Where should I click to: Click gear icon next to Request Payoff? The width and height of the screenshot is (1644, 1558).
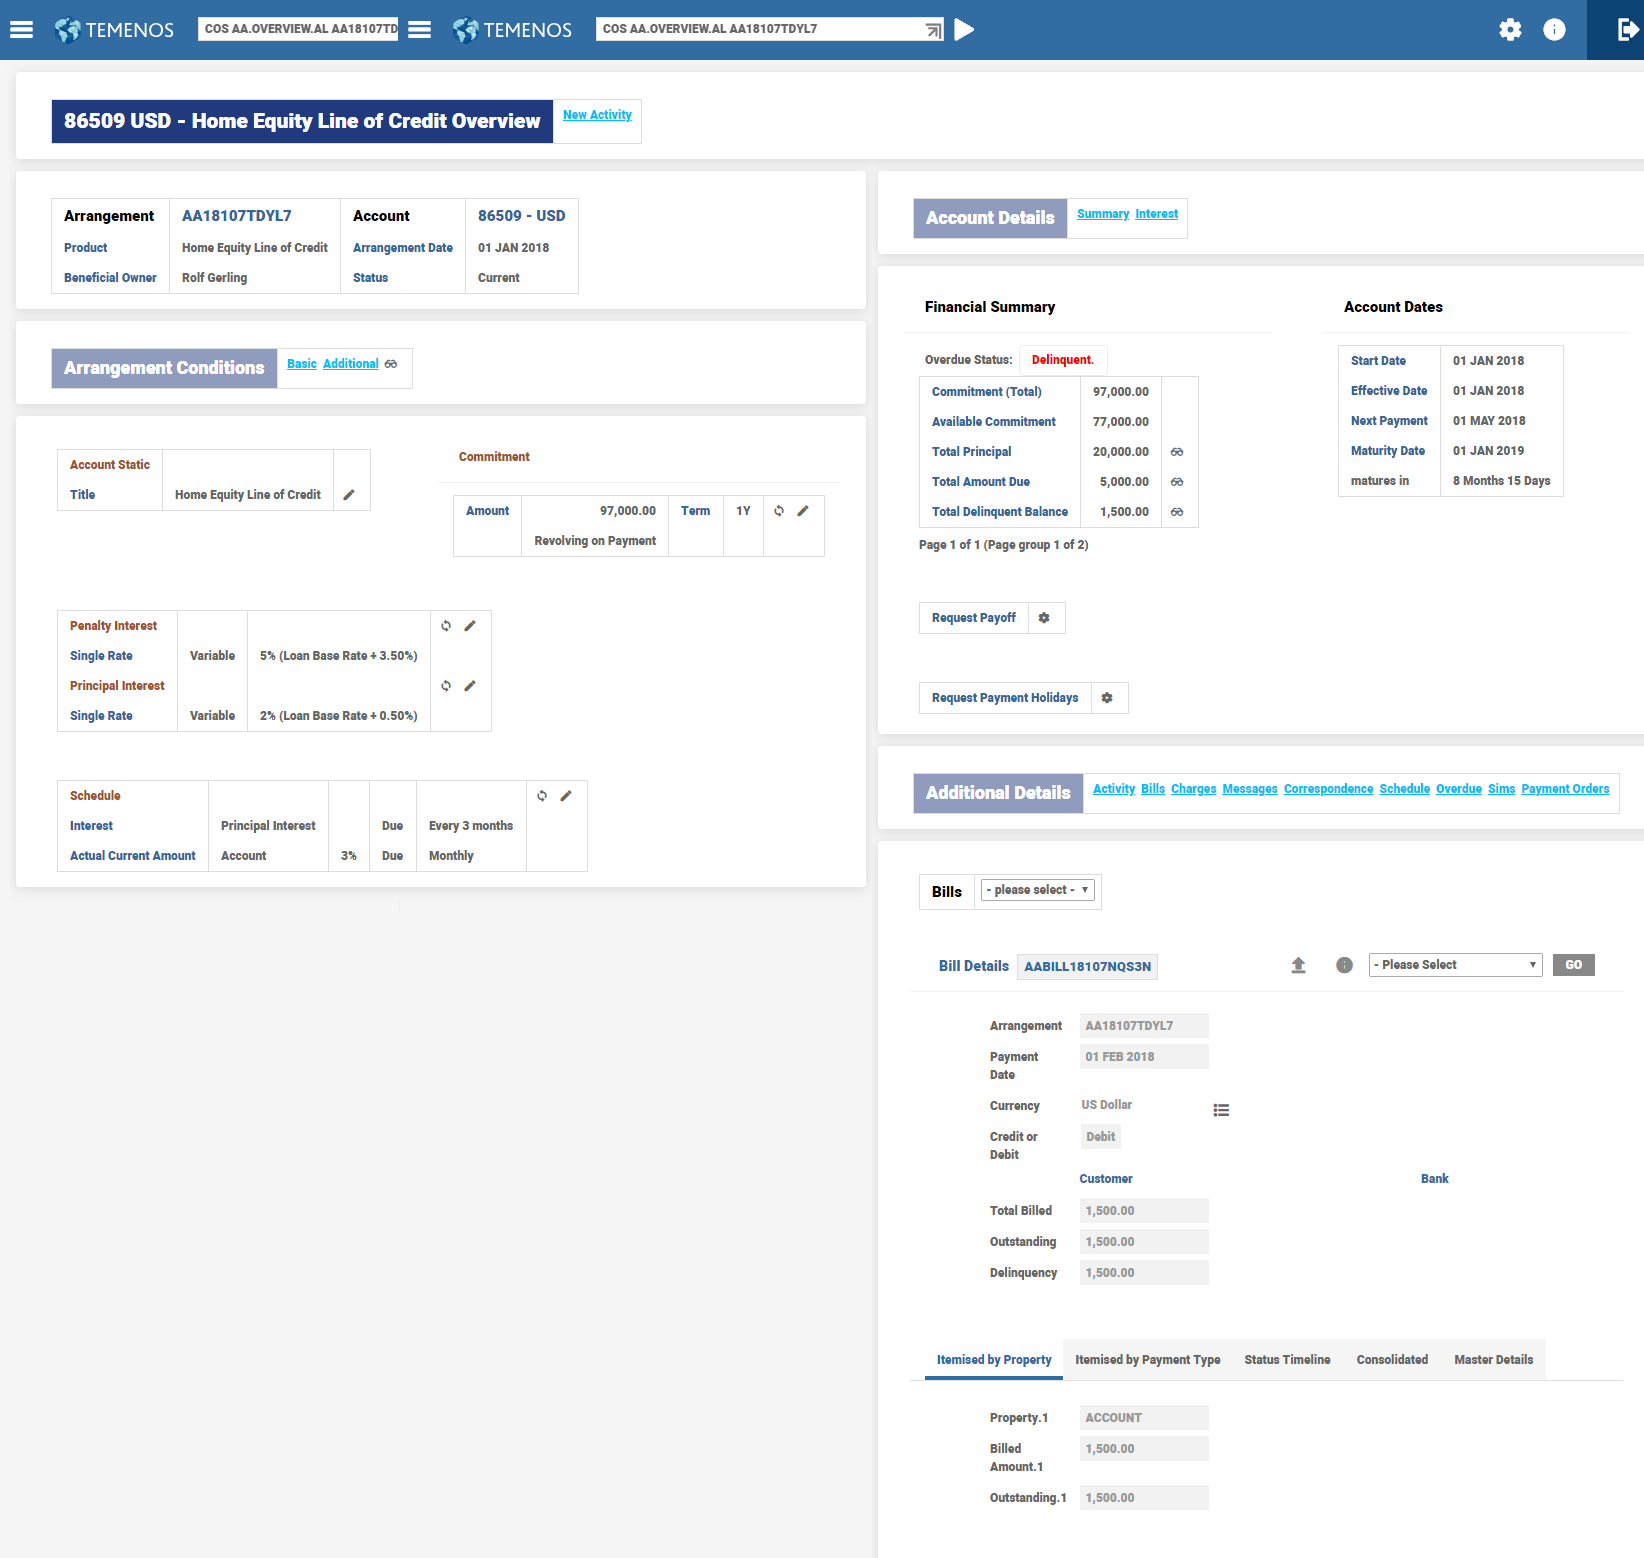click(x=1044, y=618)
